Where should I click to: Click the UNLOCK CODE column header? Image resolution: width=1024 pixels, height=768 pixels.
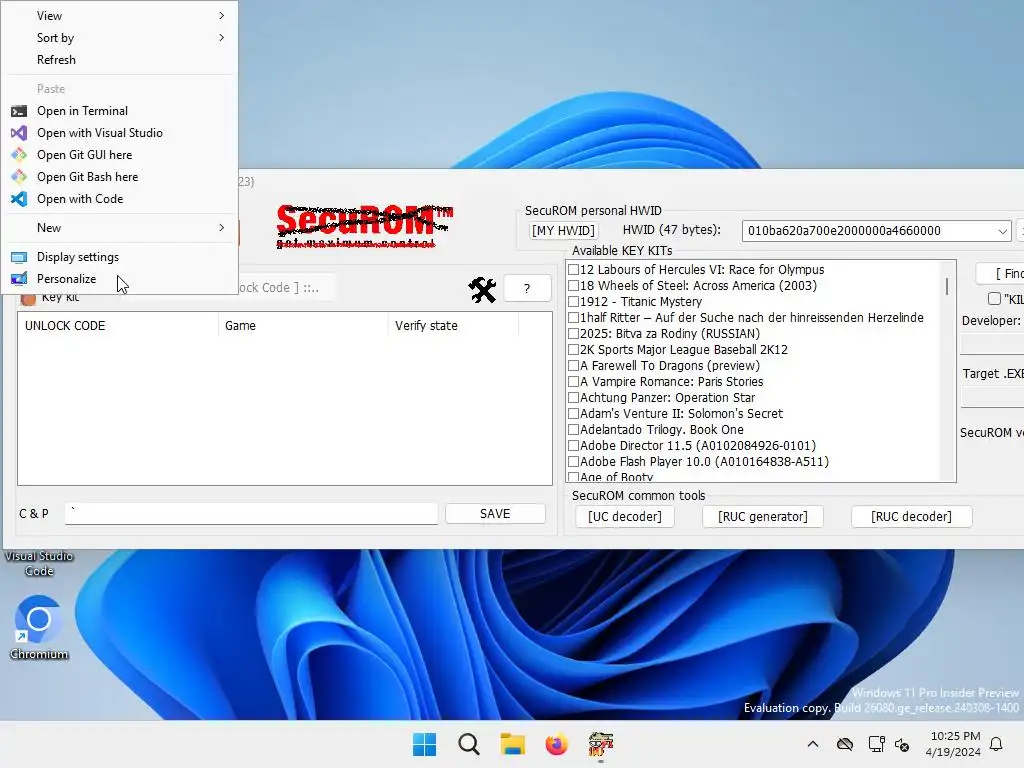118,326
